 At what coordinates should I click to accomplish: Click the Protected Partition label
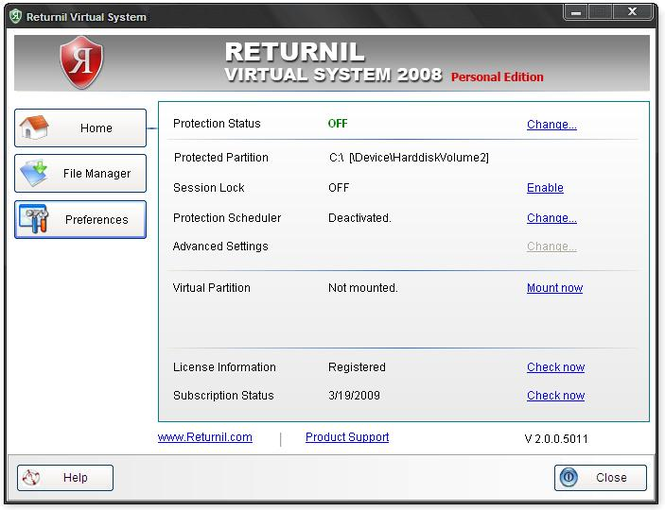pos(221,158)
